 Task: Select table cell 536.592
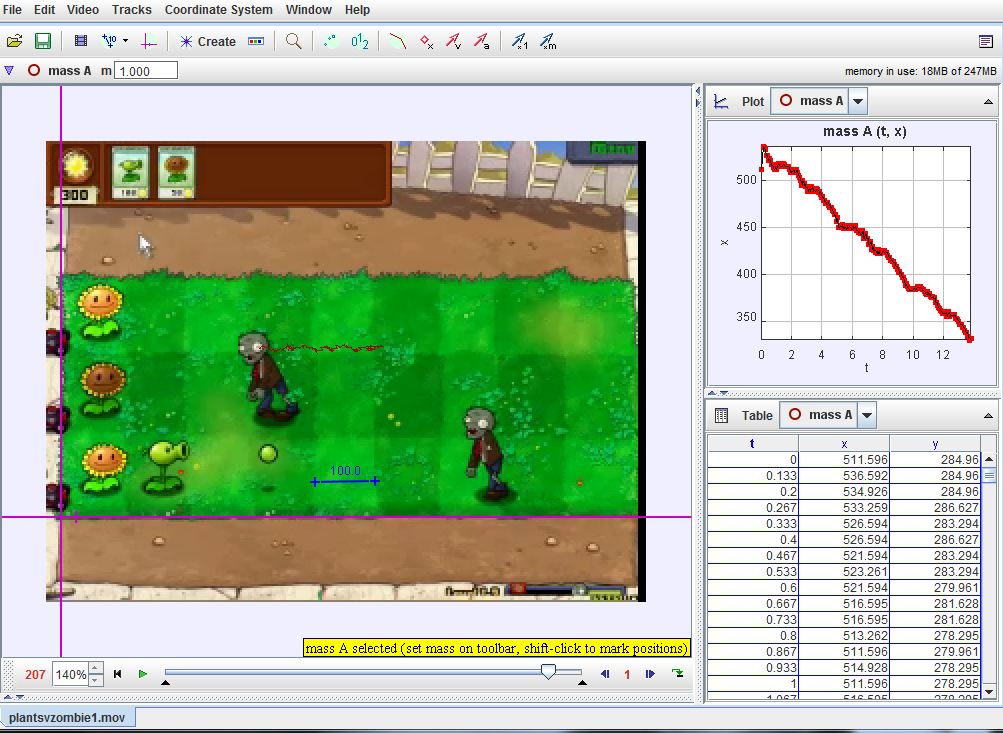[844, 476]
